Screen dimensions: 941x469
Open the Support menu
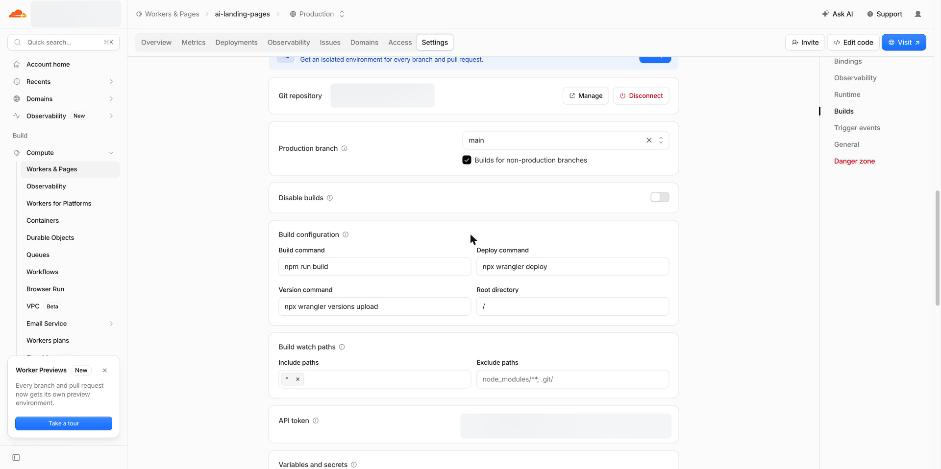click(x=885, y=14)
